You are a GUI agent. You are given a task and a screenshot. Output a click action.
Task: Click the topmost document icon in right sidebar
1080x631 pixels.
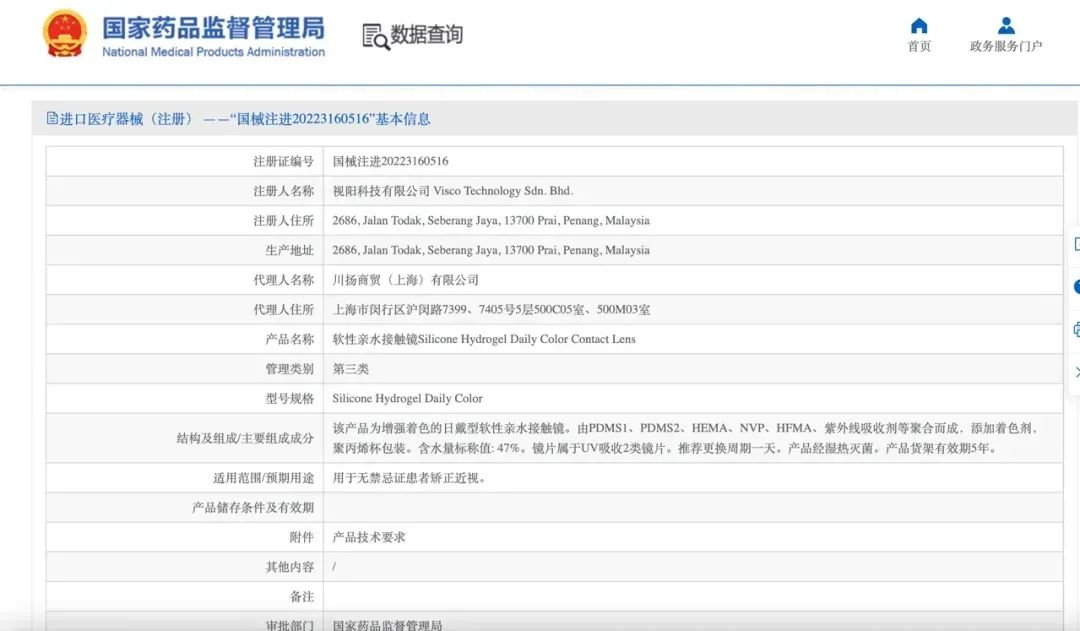pos(1076,243)
